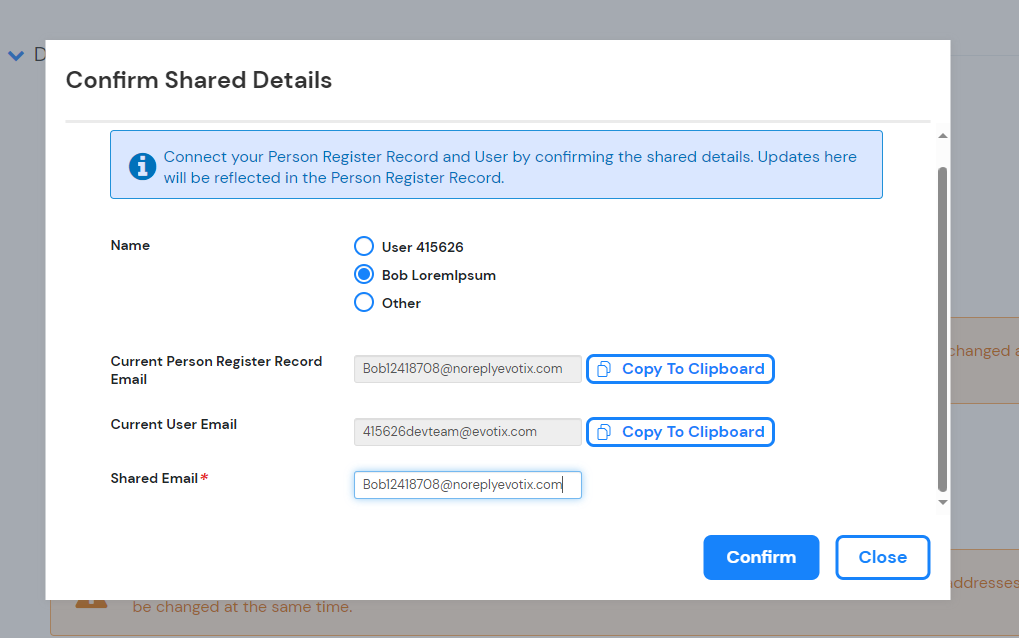Click the blue info icon in the banner
Screen dimensions: 1019x638
click(142, 166)
